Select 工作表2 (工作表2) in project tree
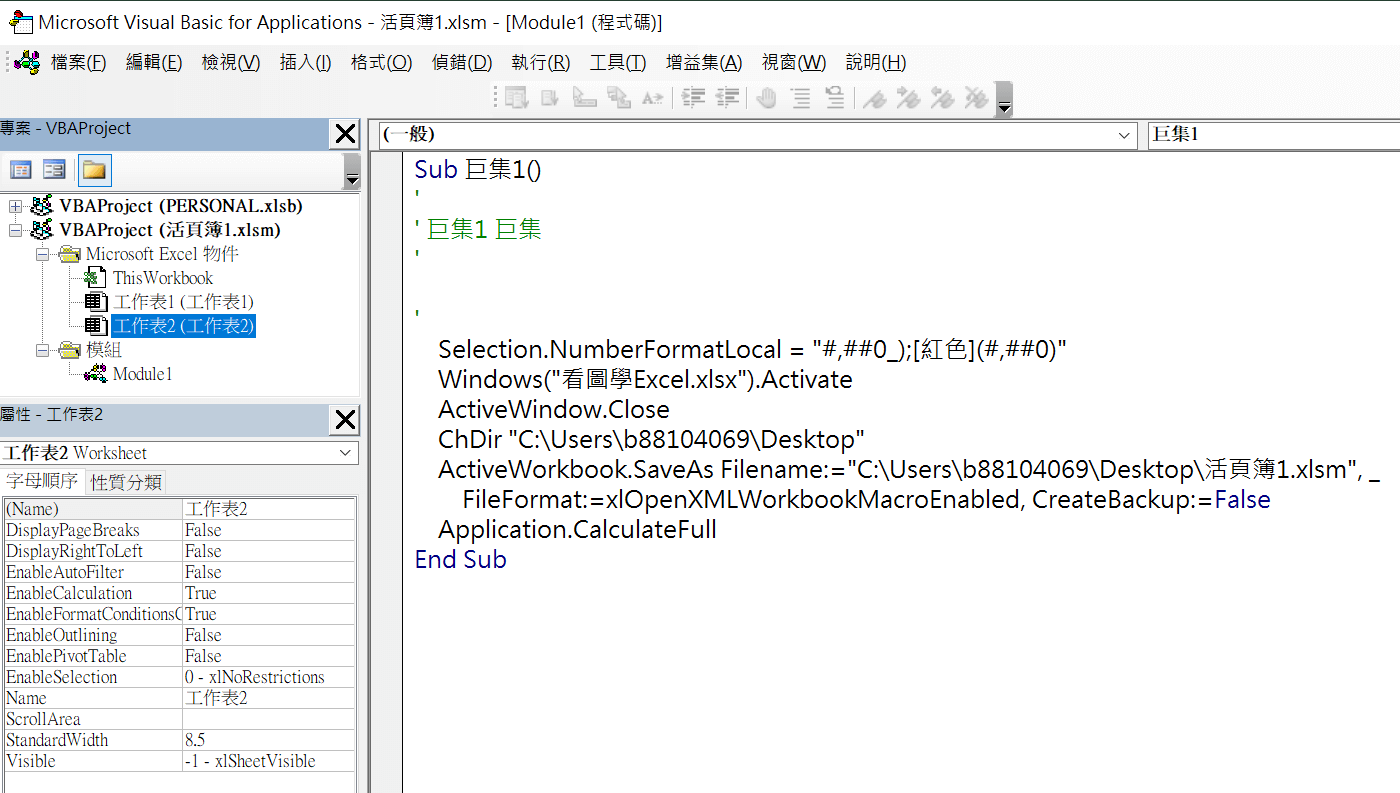This screenshot has height=793, width=1400. pyautogui.click(x=184, y=326)
